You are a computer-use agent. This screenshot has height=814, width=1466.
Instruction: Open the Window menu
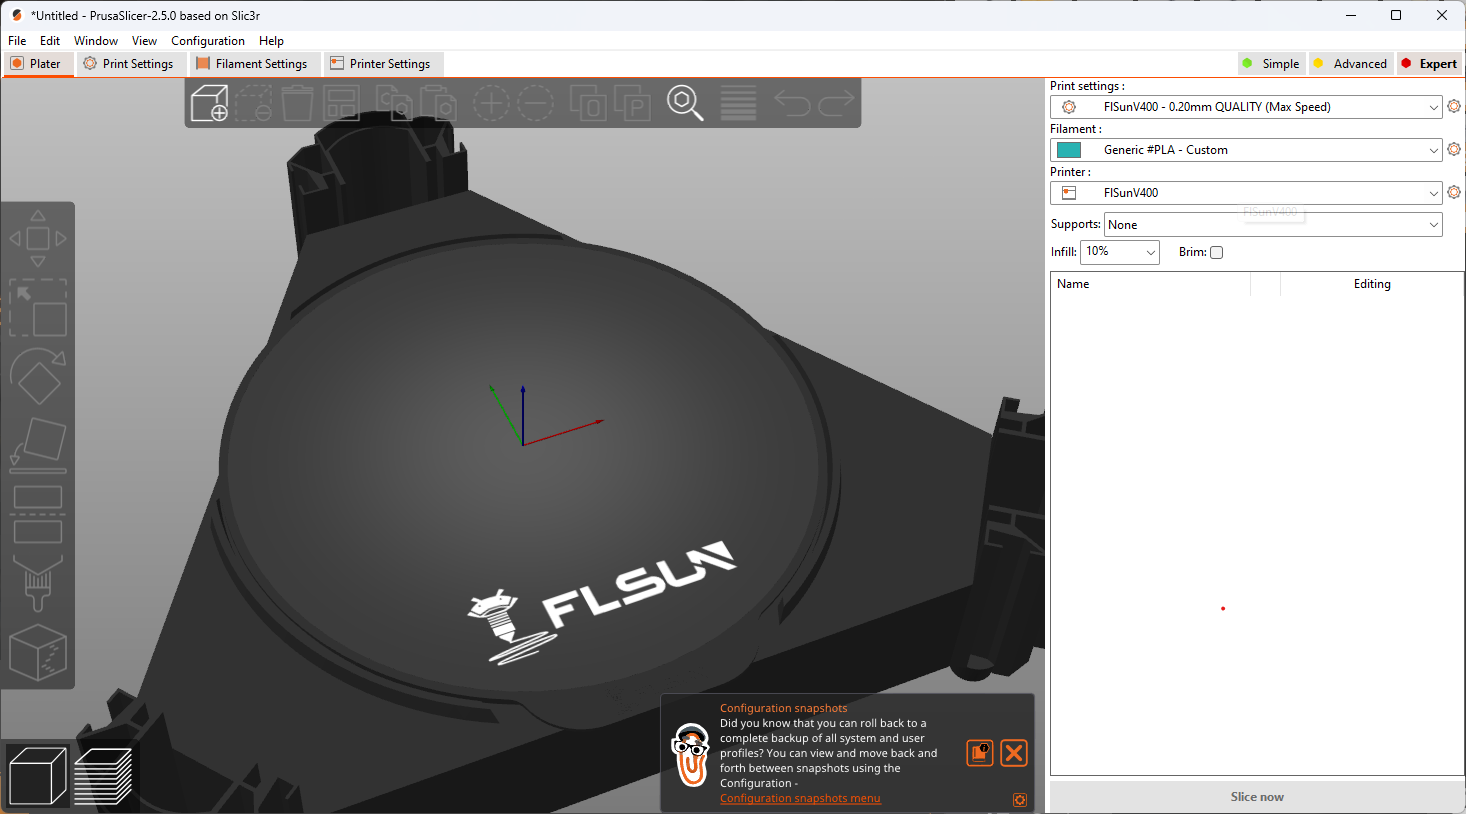pyautogui.click(x=96, y=41)
